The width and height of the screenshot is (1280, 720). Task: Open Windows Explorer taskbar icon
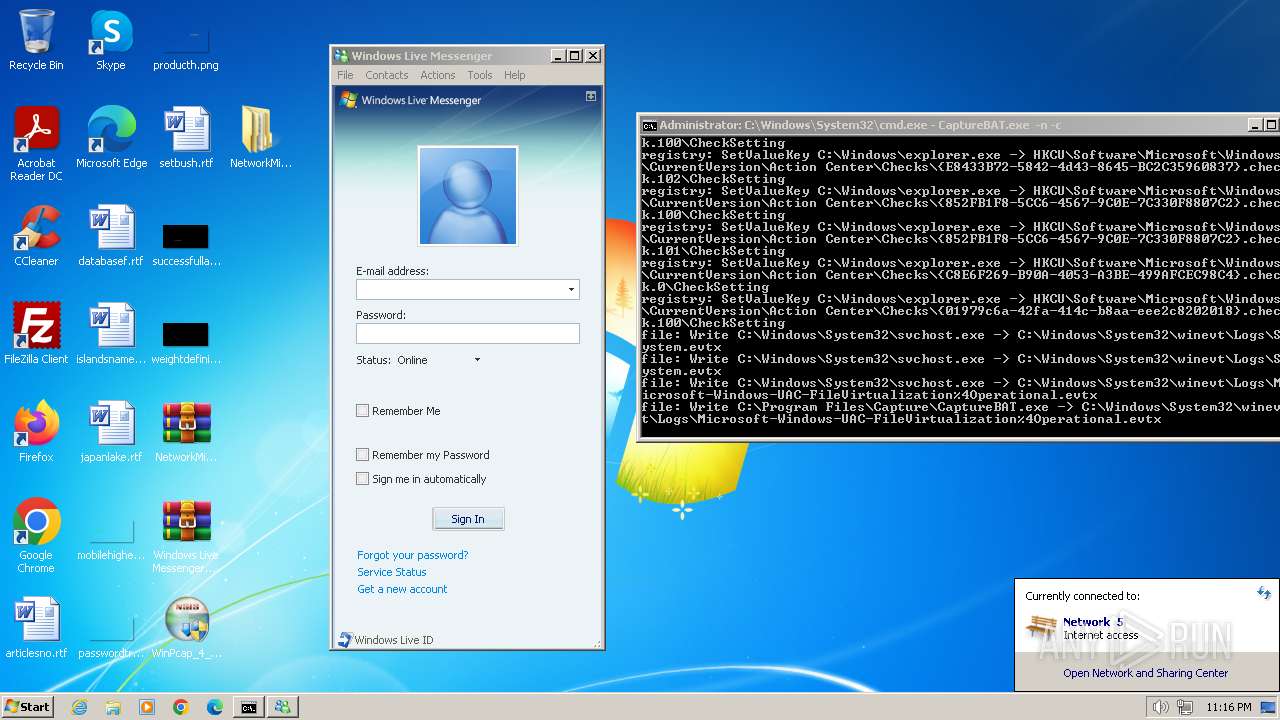pyautogui.click(x=113, y=707)
